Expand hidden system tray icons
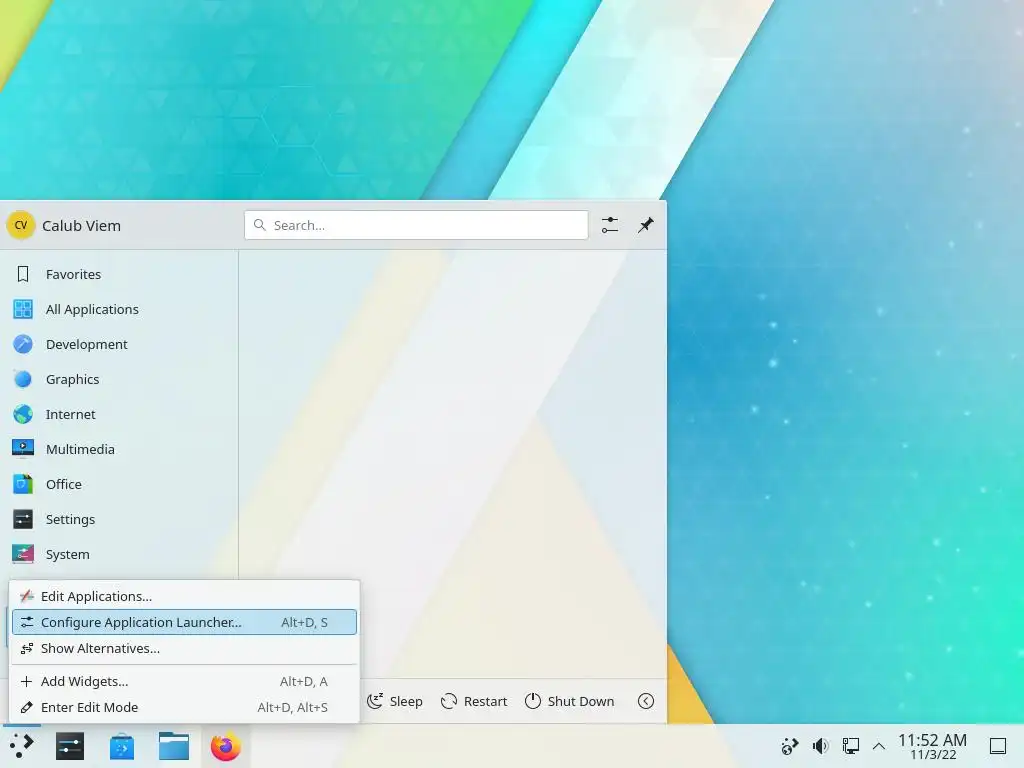Screen dimensions: 1024x768 click(879, 746)
